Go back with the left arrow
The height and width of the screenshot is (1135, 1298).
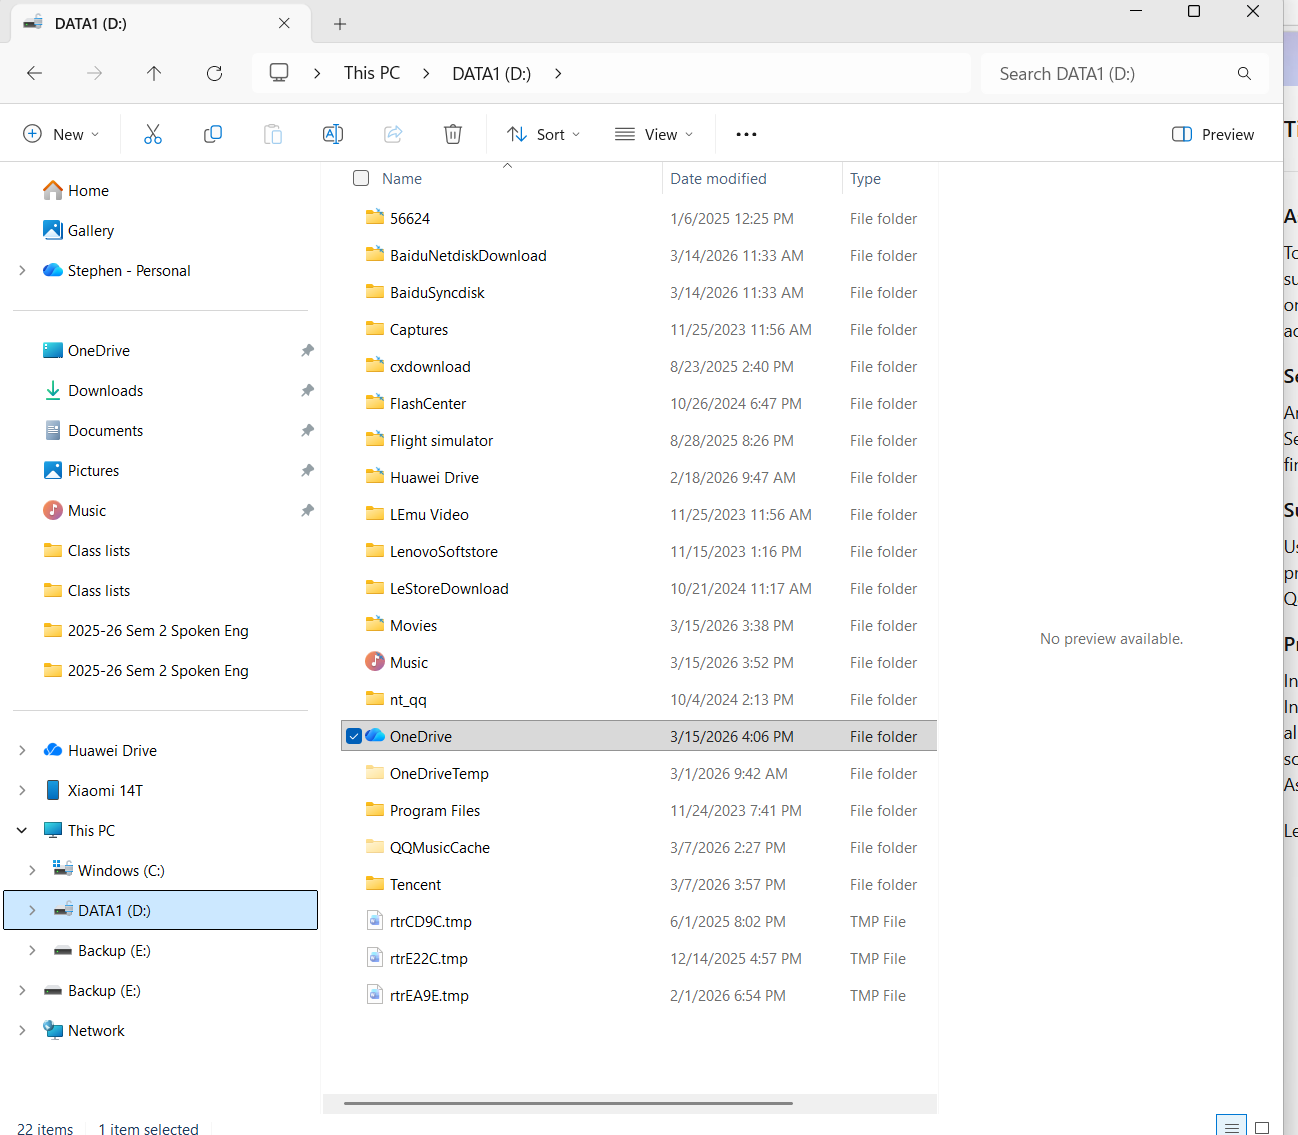(34, 73)
